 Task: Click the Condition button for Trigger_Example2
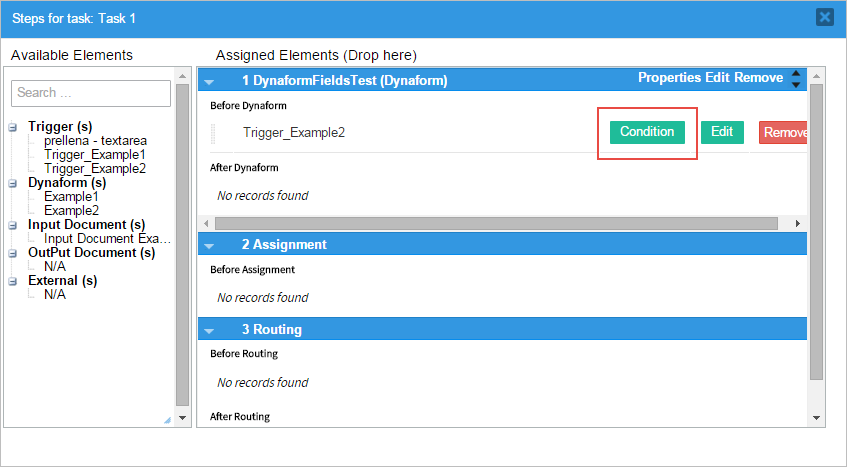click(x=647, y=132)
